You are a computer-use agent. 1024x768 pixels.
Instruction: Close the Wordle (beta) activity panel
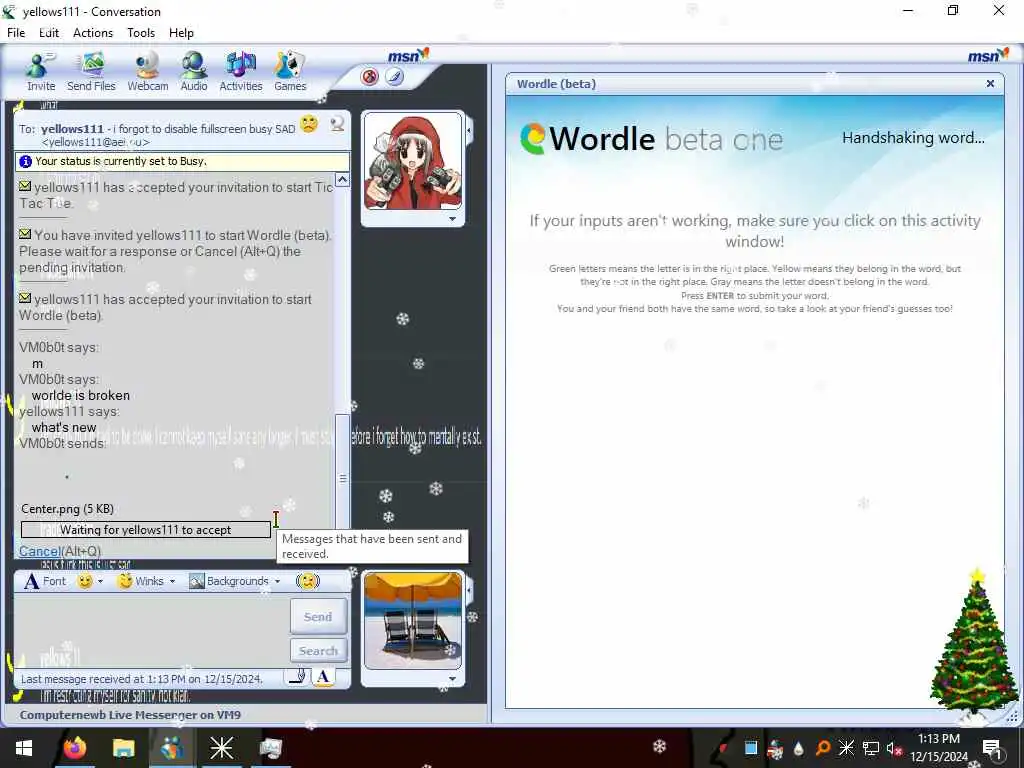tap(990, 84)
